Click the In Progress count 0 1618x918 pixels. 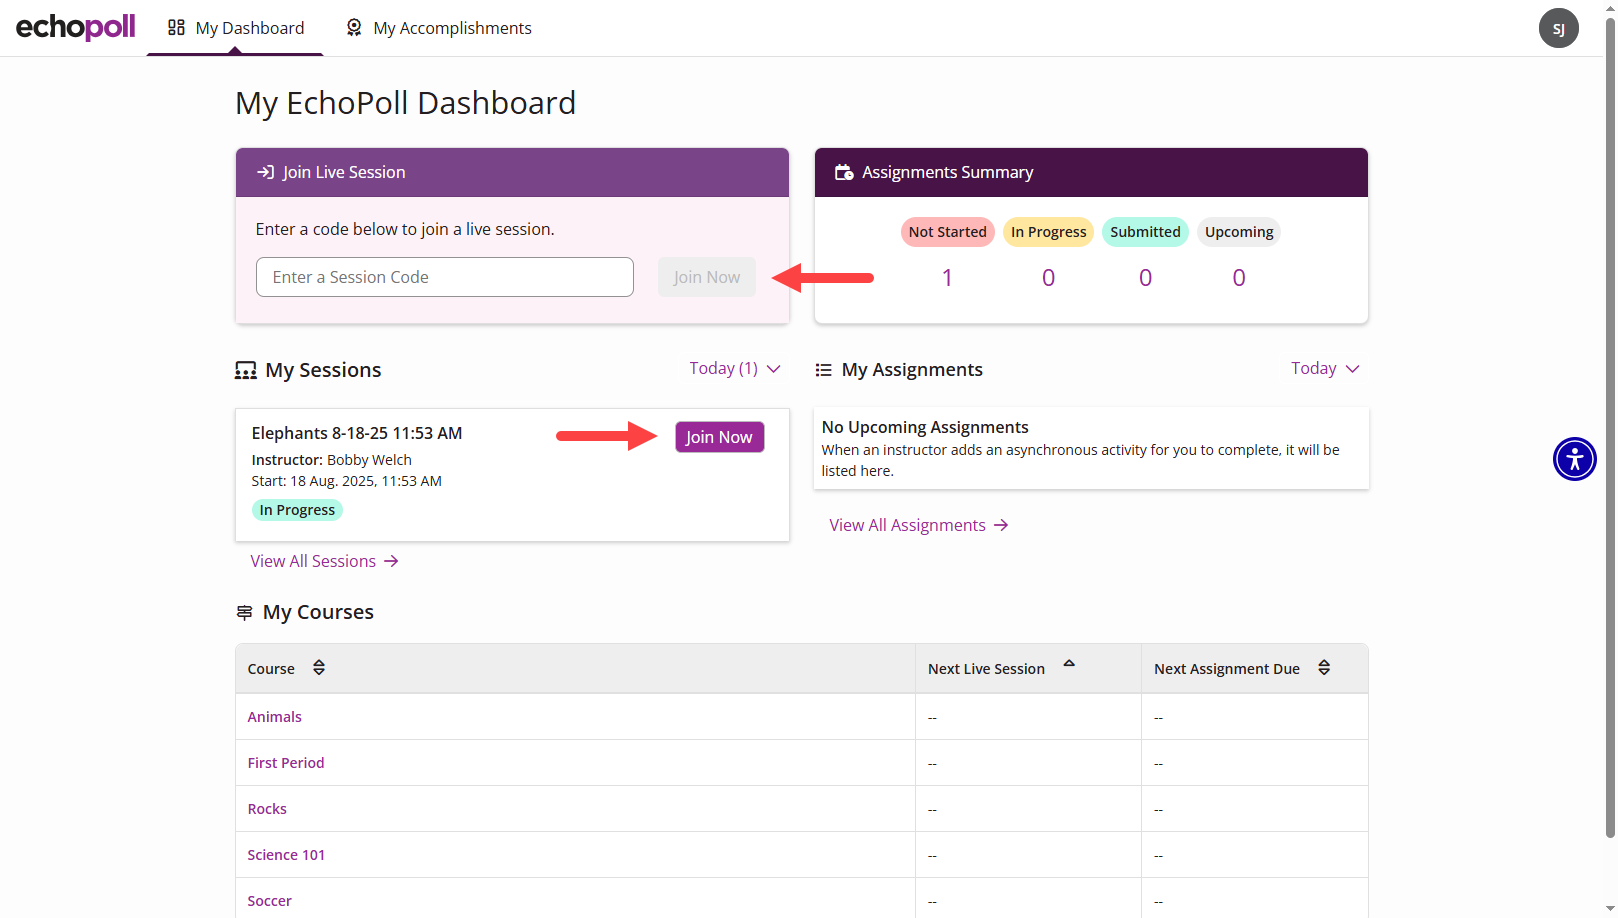[x=1048, y=278]
